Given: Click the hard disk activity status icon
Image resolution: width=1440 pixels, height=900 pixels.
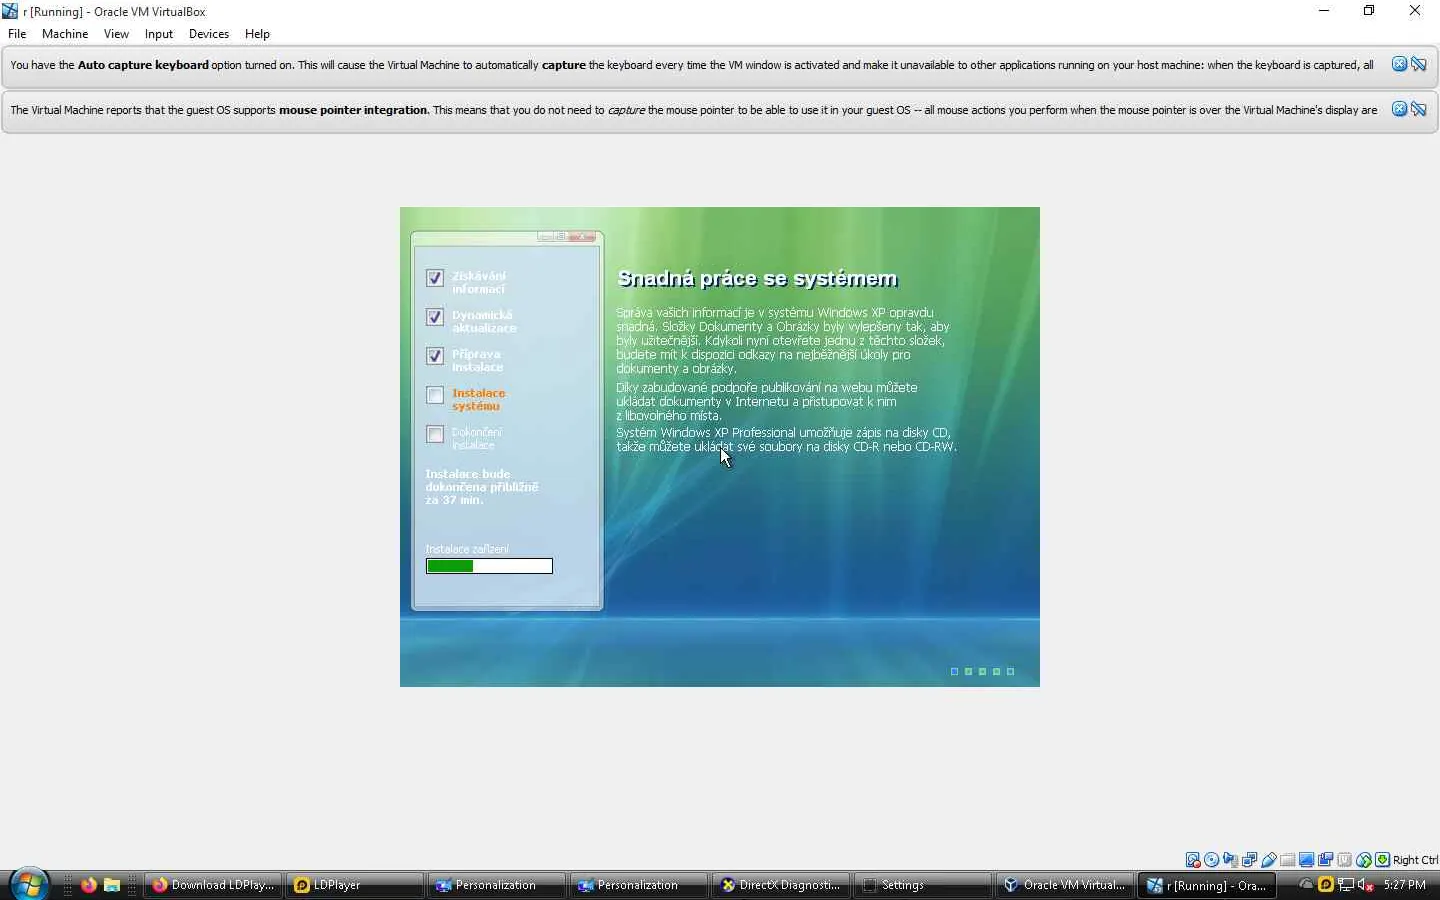Looking at the screenshot, I should click(1193, 860).
